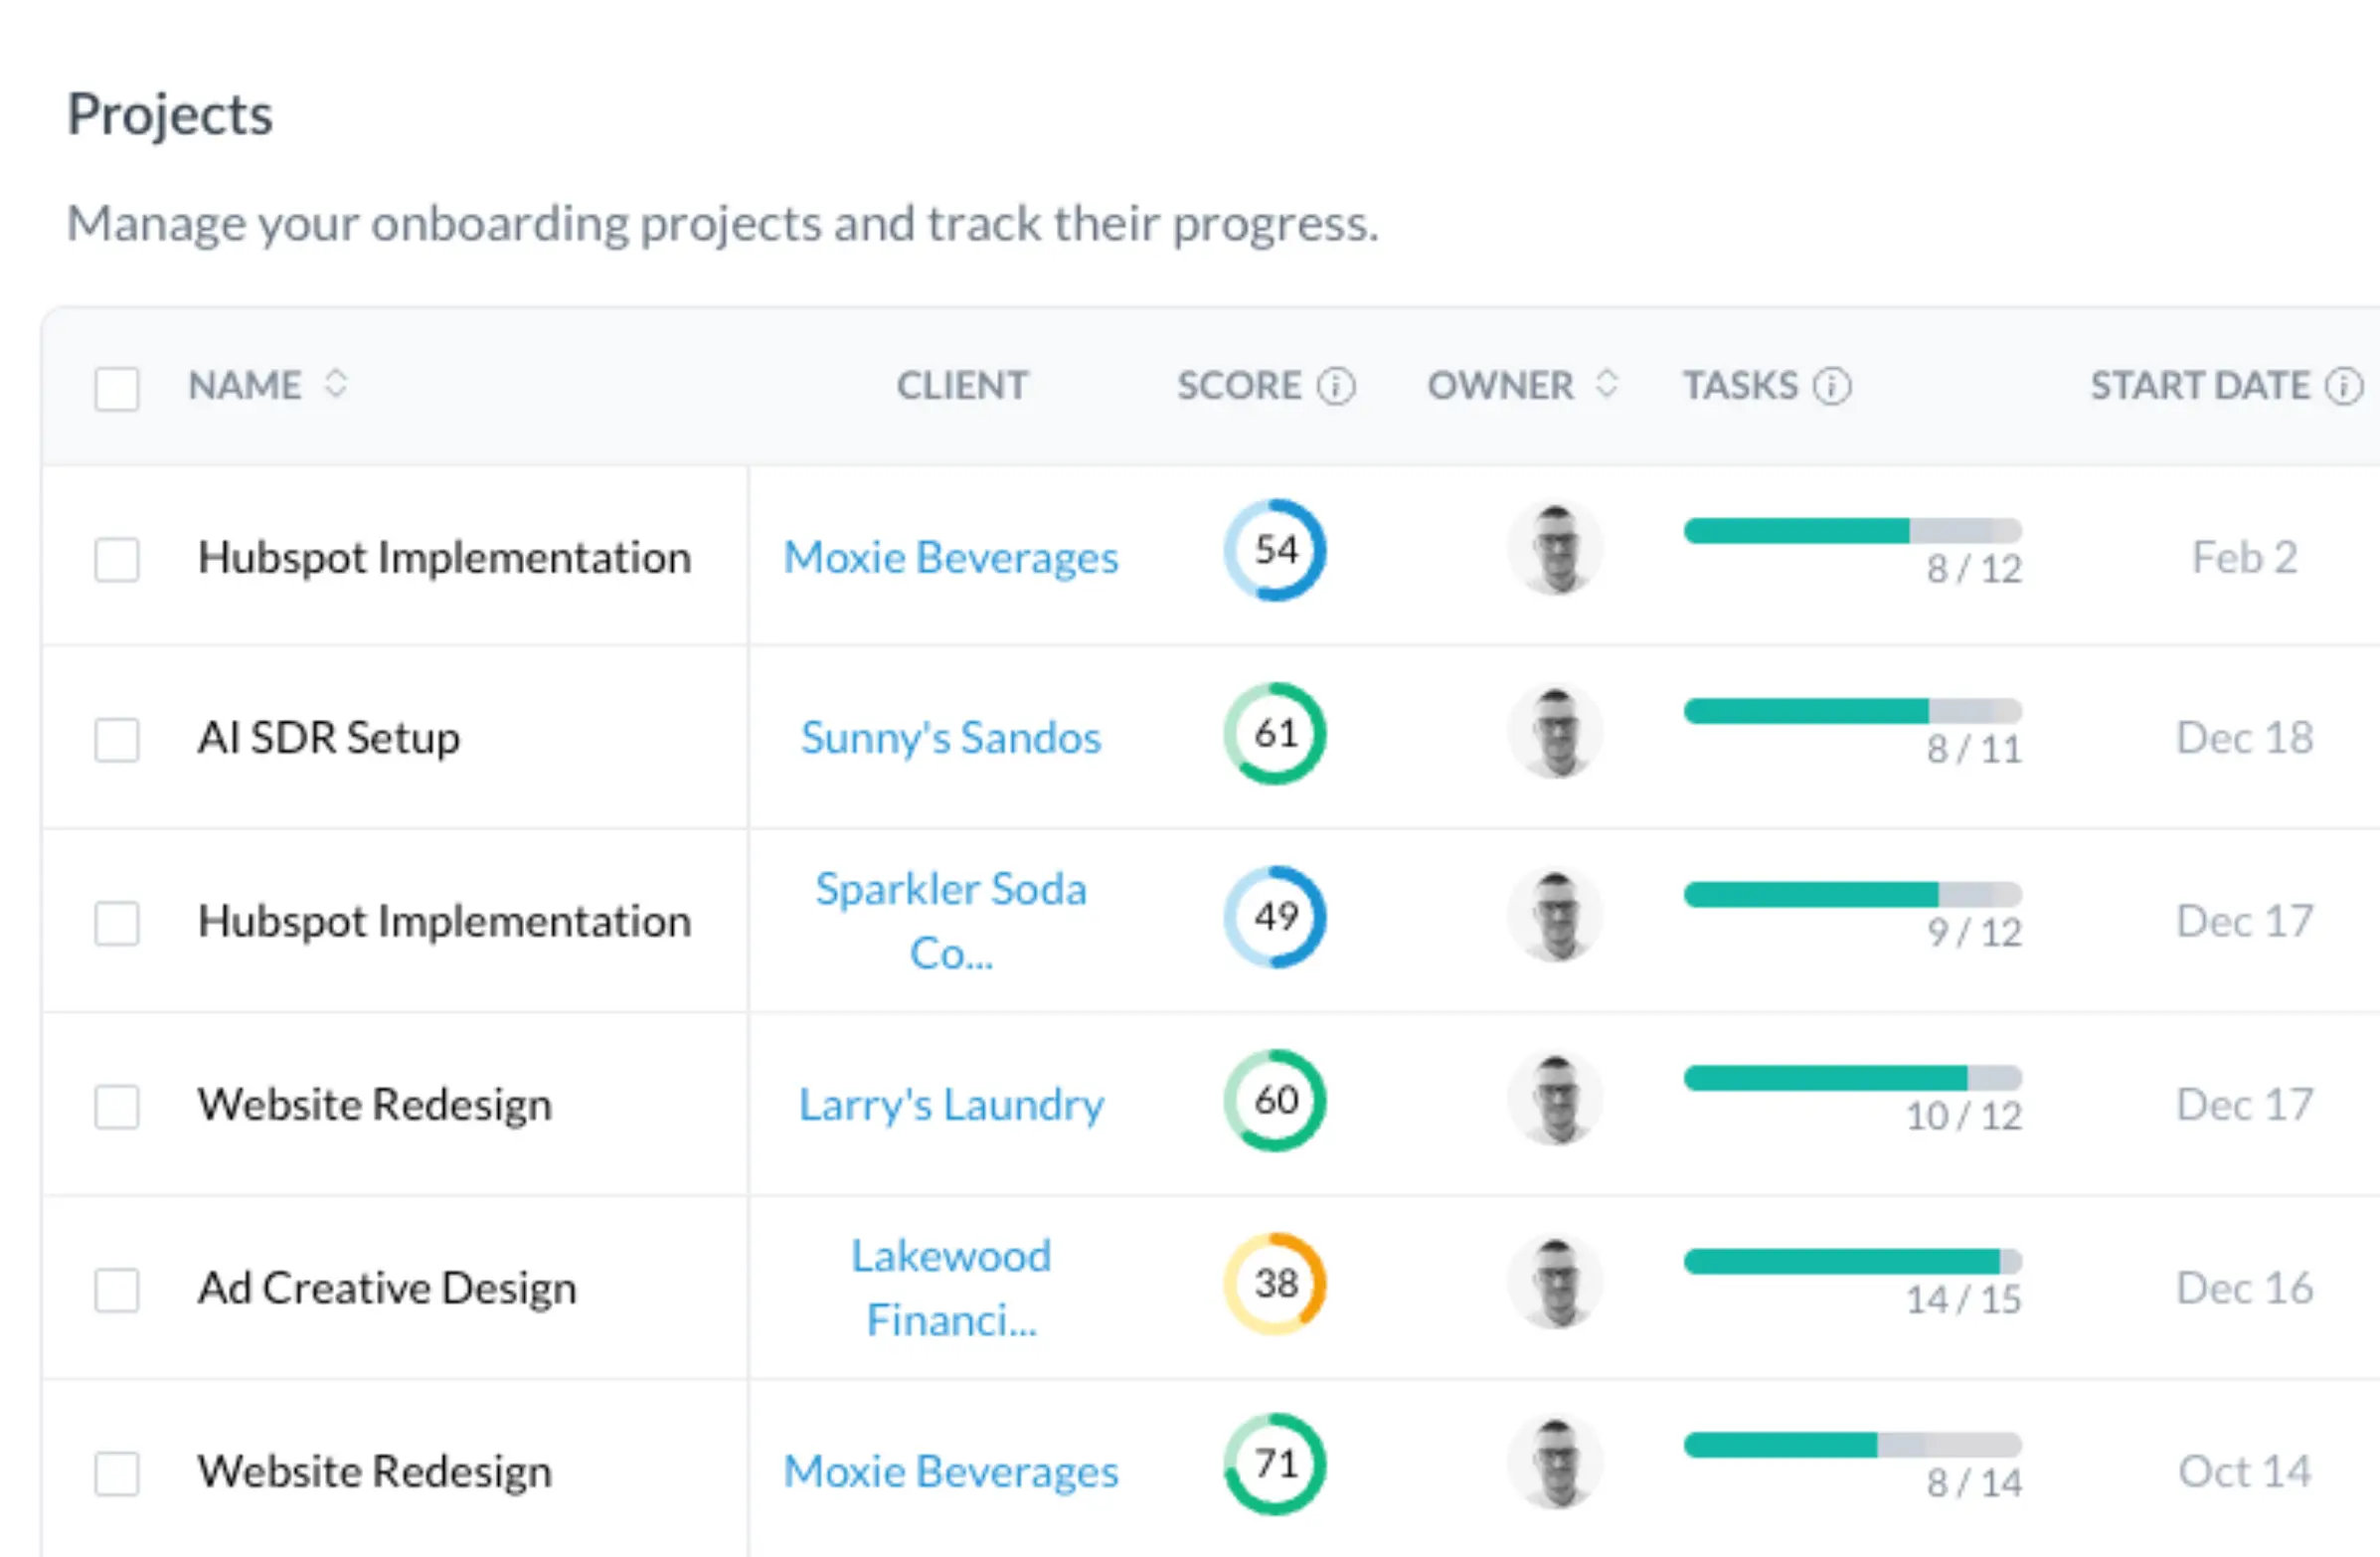Sort projects by the Name column arrows
2380x1557 pixels.
(x=336, y=384)
